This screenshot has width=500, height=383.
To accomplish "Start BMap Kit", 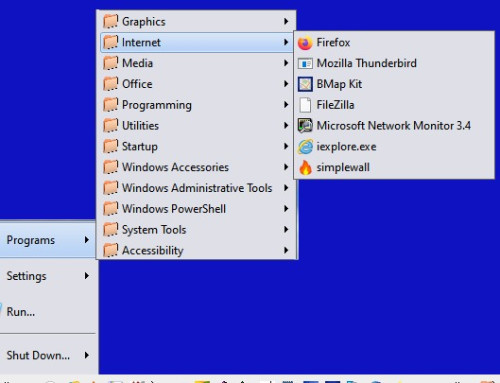I will (x=394, y=84).
